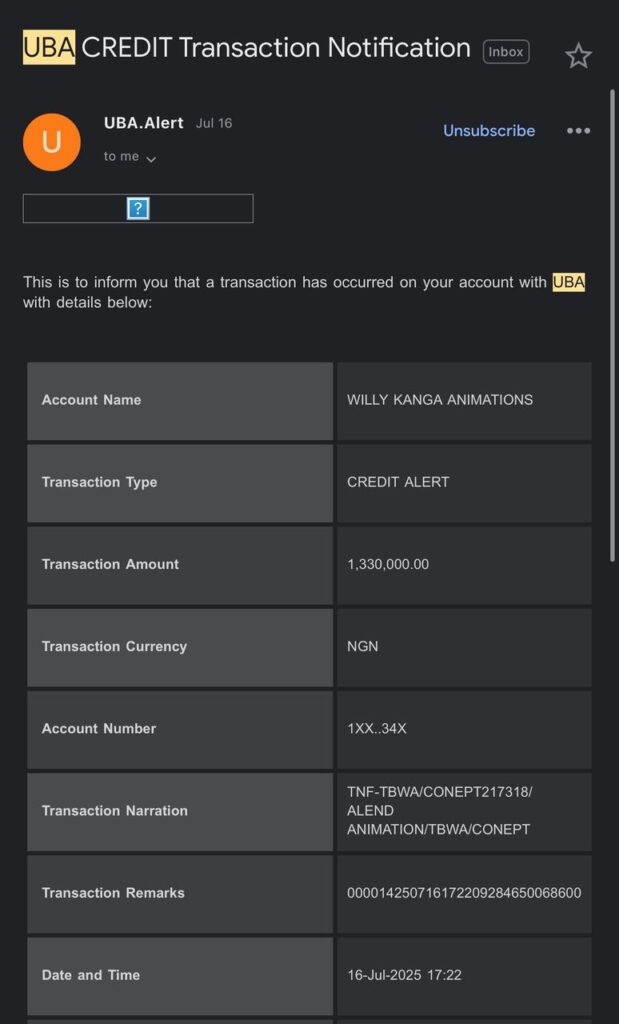Viewport: 619px width, 1024px height.
Task: Click sender name UBA.Alert
Action: click(144, 123)
